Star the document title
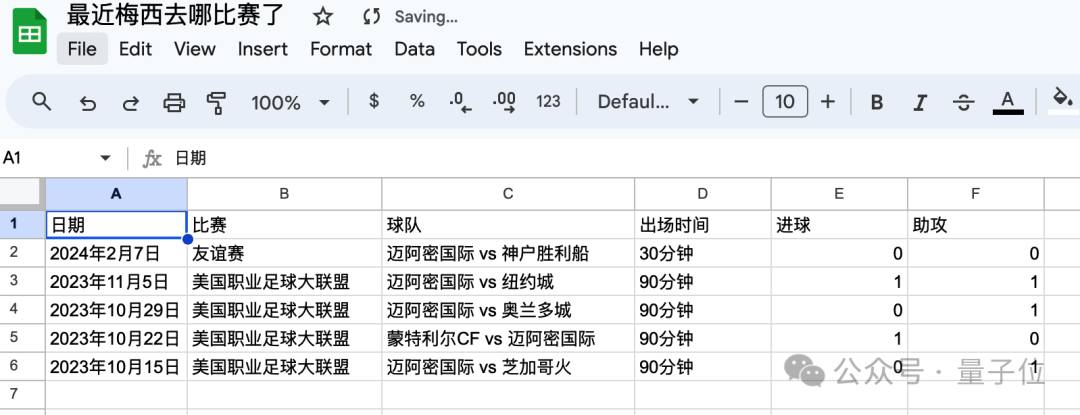 pyautogui.click(x=322, y=17)
